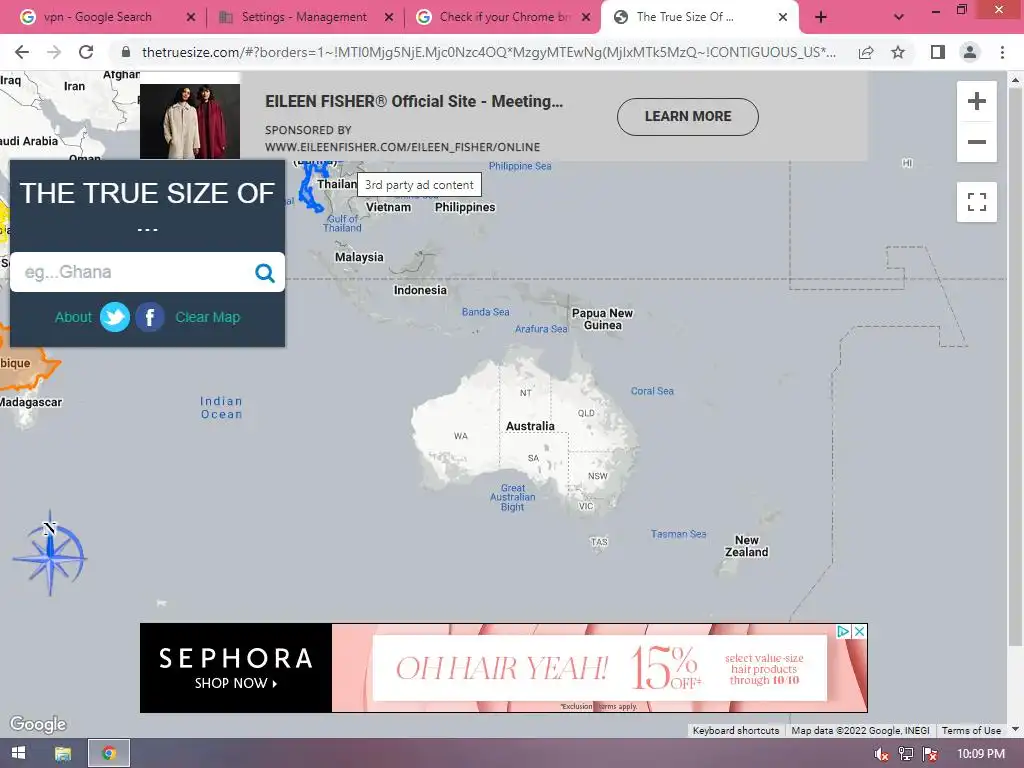Open Keyboard shortcuts link

pos(736,730)
